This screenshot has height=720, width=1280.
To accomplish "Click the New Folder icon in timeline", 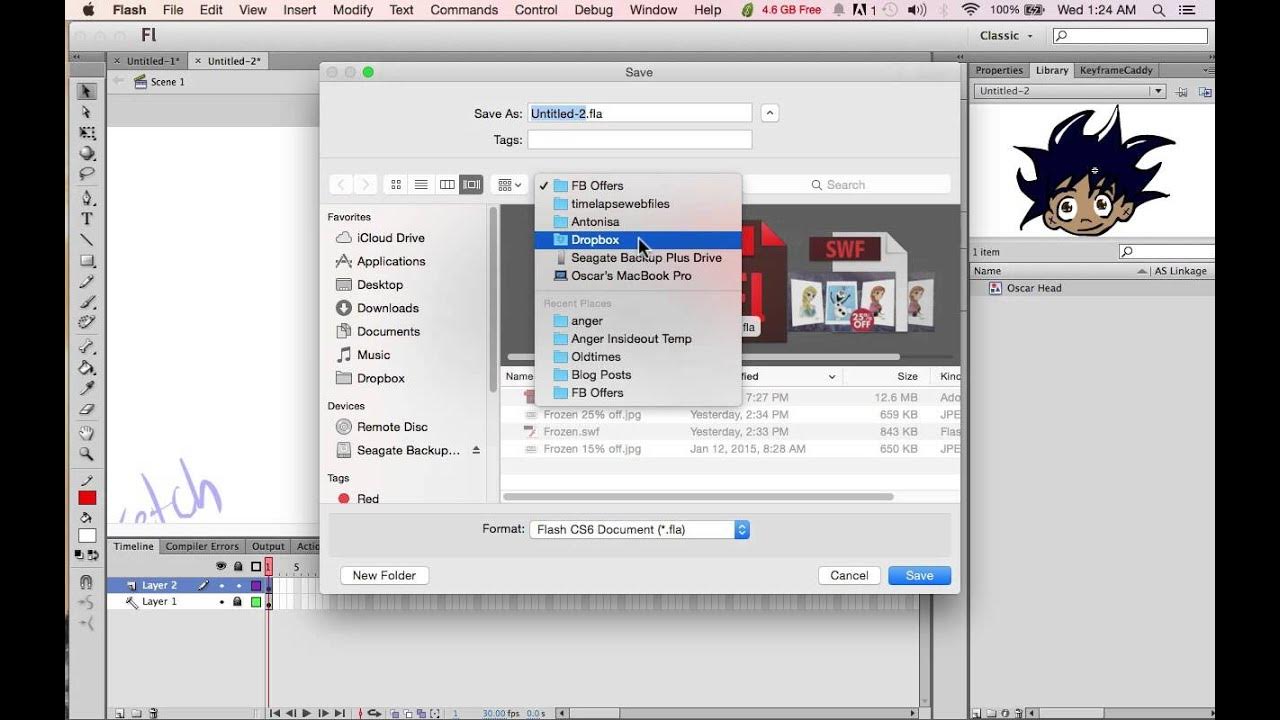I will click(137, 713).
